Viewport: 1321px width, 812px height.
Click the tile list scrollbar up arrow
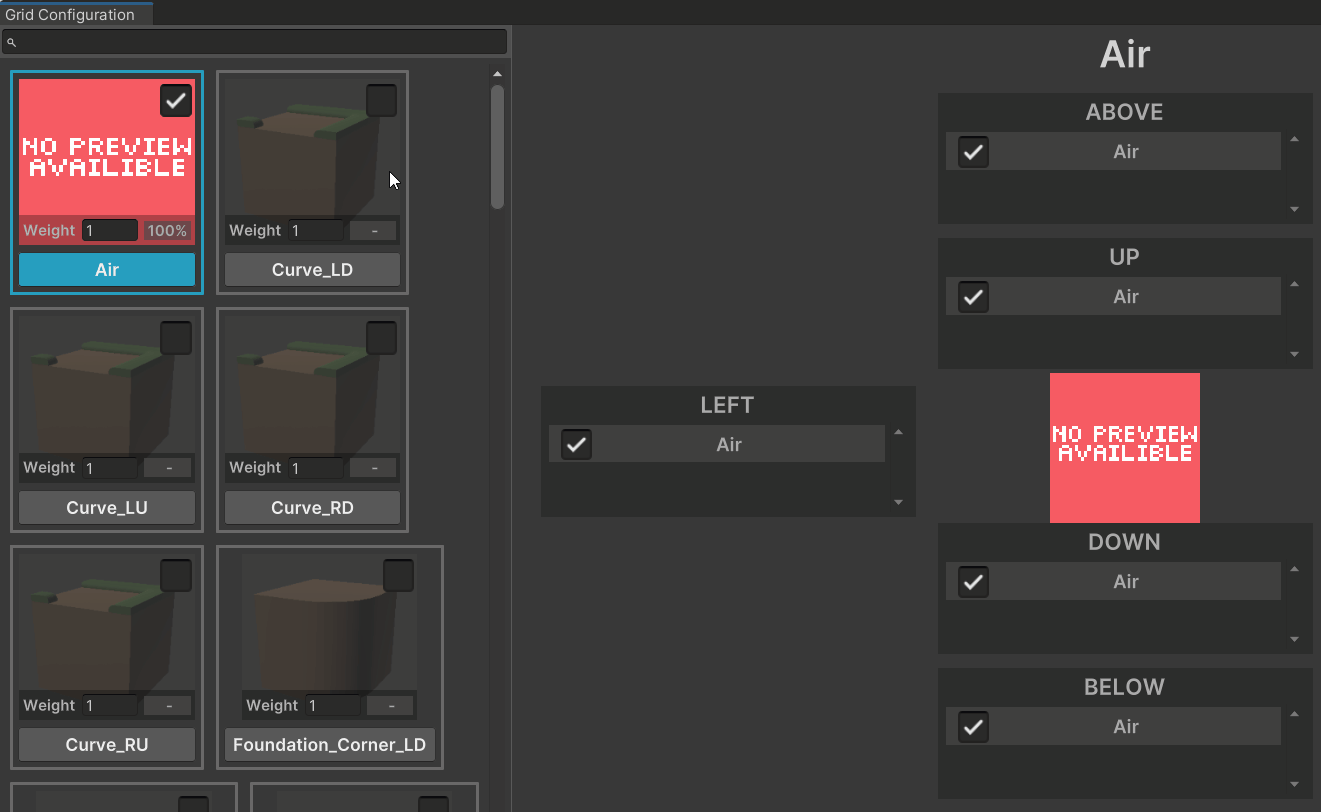tap(497, 73)
